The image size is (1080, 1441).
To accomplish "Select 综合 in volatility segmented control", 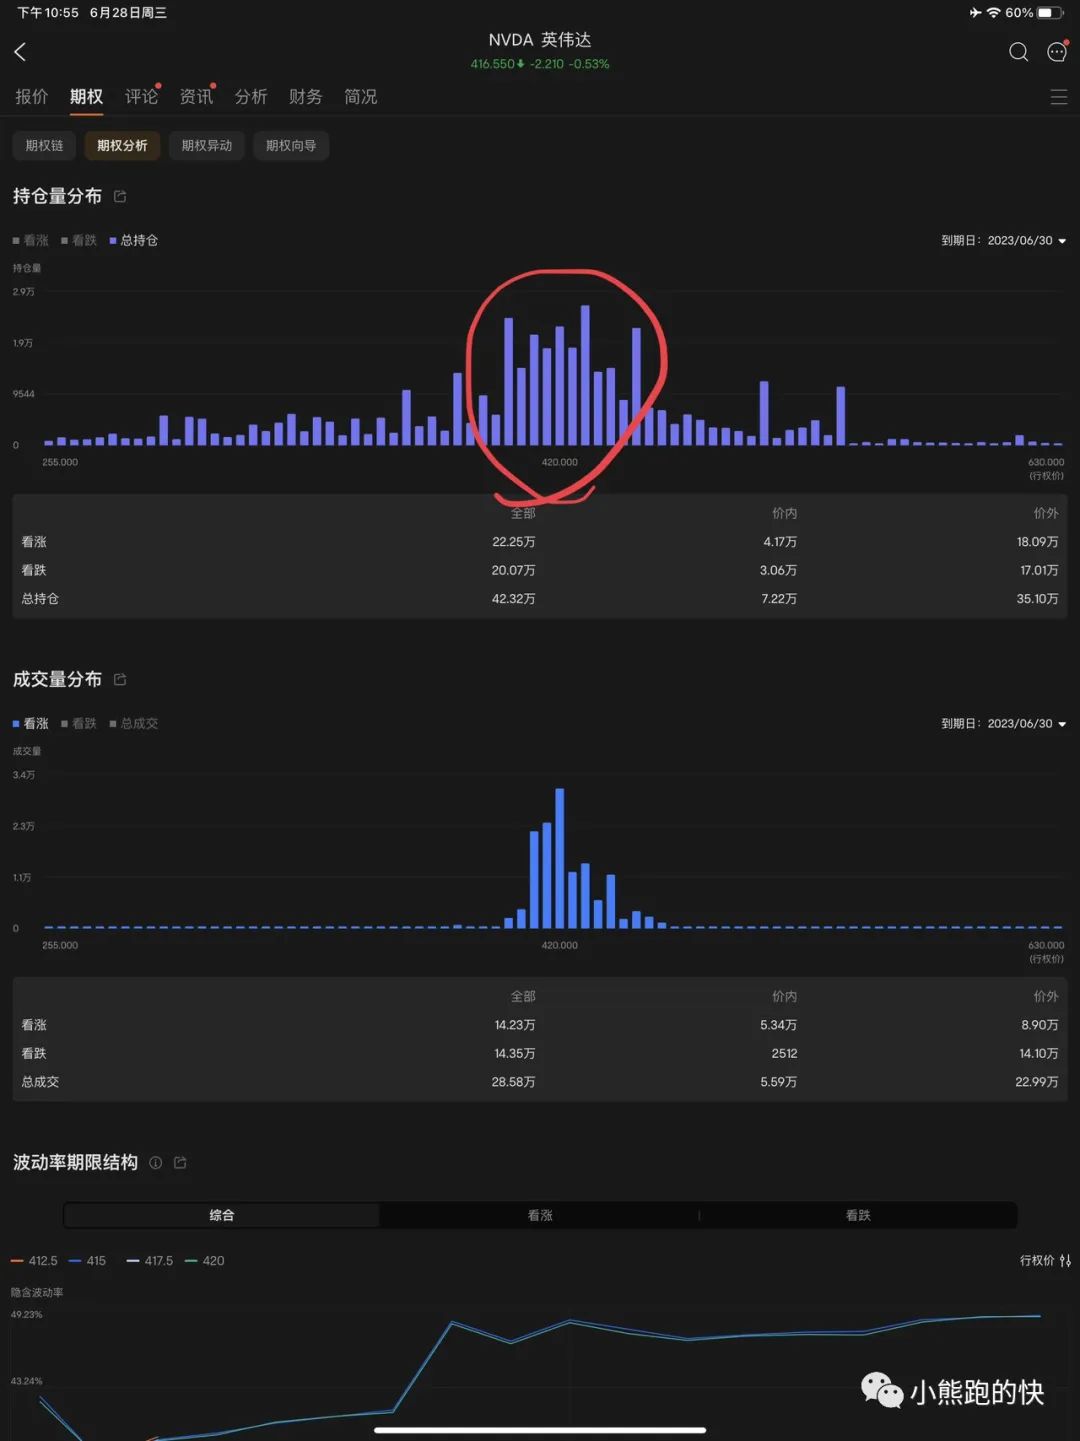I will (221, 1215).
